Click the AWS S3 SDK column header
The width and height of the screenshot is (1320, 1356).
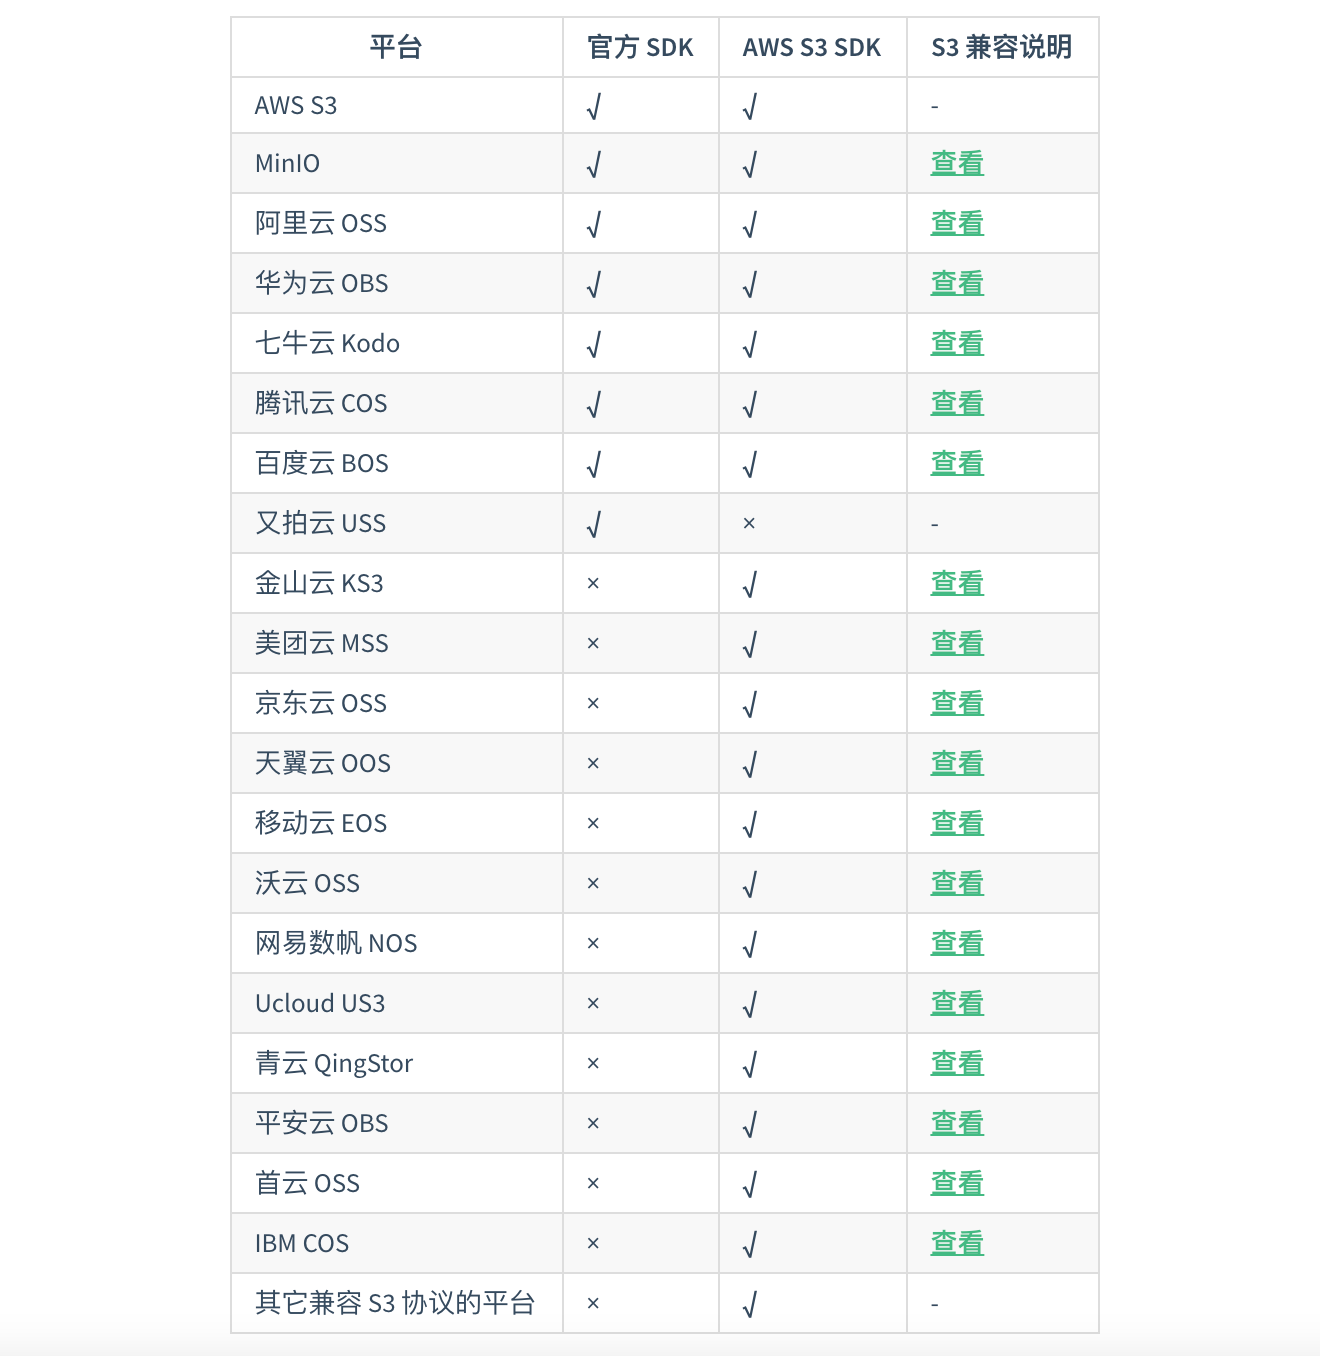click(812, 47)
